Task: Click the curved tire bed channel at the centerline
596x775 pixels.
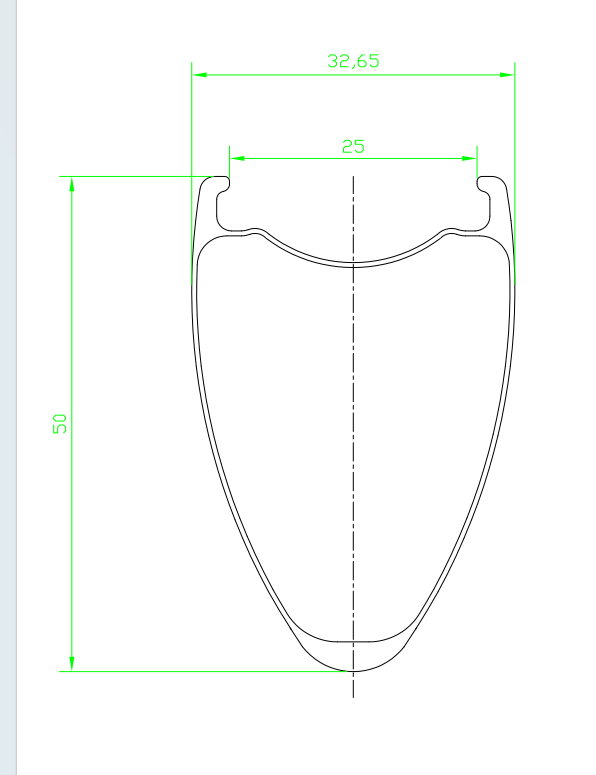Action: tap(353, 264)
